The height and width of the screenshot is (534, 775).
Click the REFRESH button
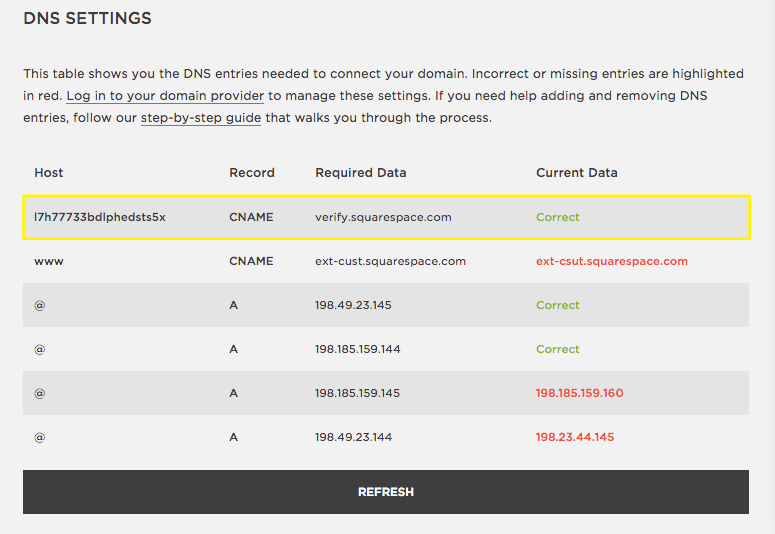[385, 492]
